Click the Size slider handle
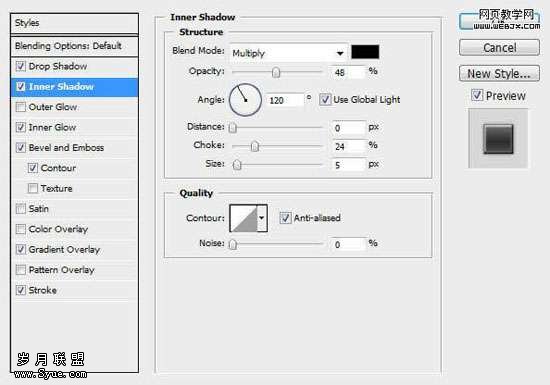This screenshot has height=385, width=550. tap(237, 164)
